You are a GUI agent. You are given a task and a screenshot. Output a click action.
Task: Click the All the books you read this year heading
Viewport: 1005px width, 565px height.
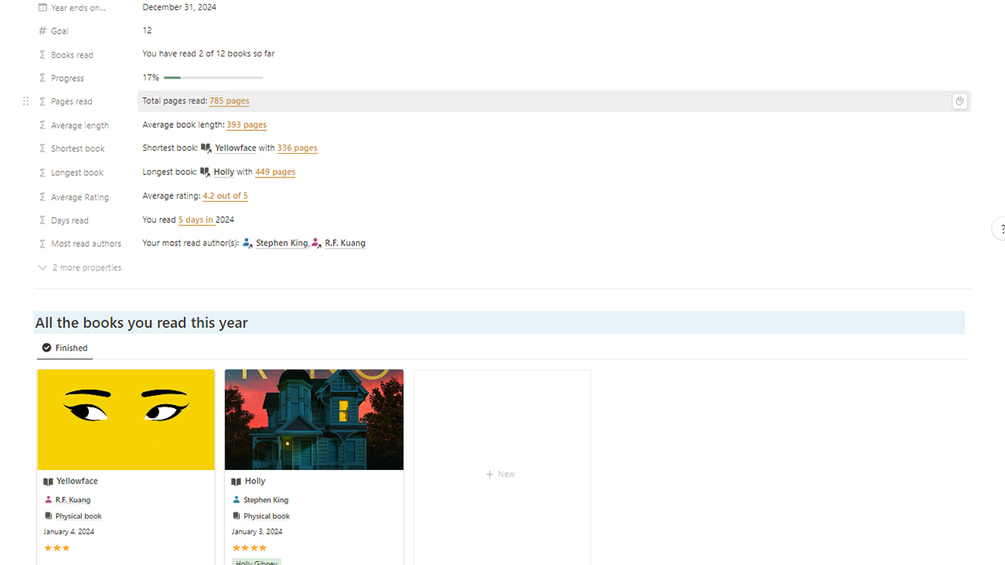click(141, 322)
